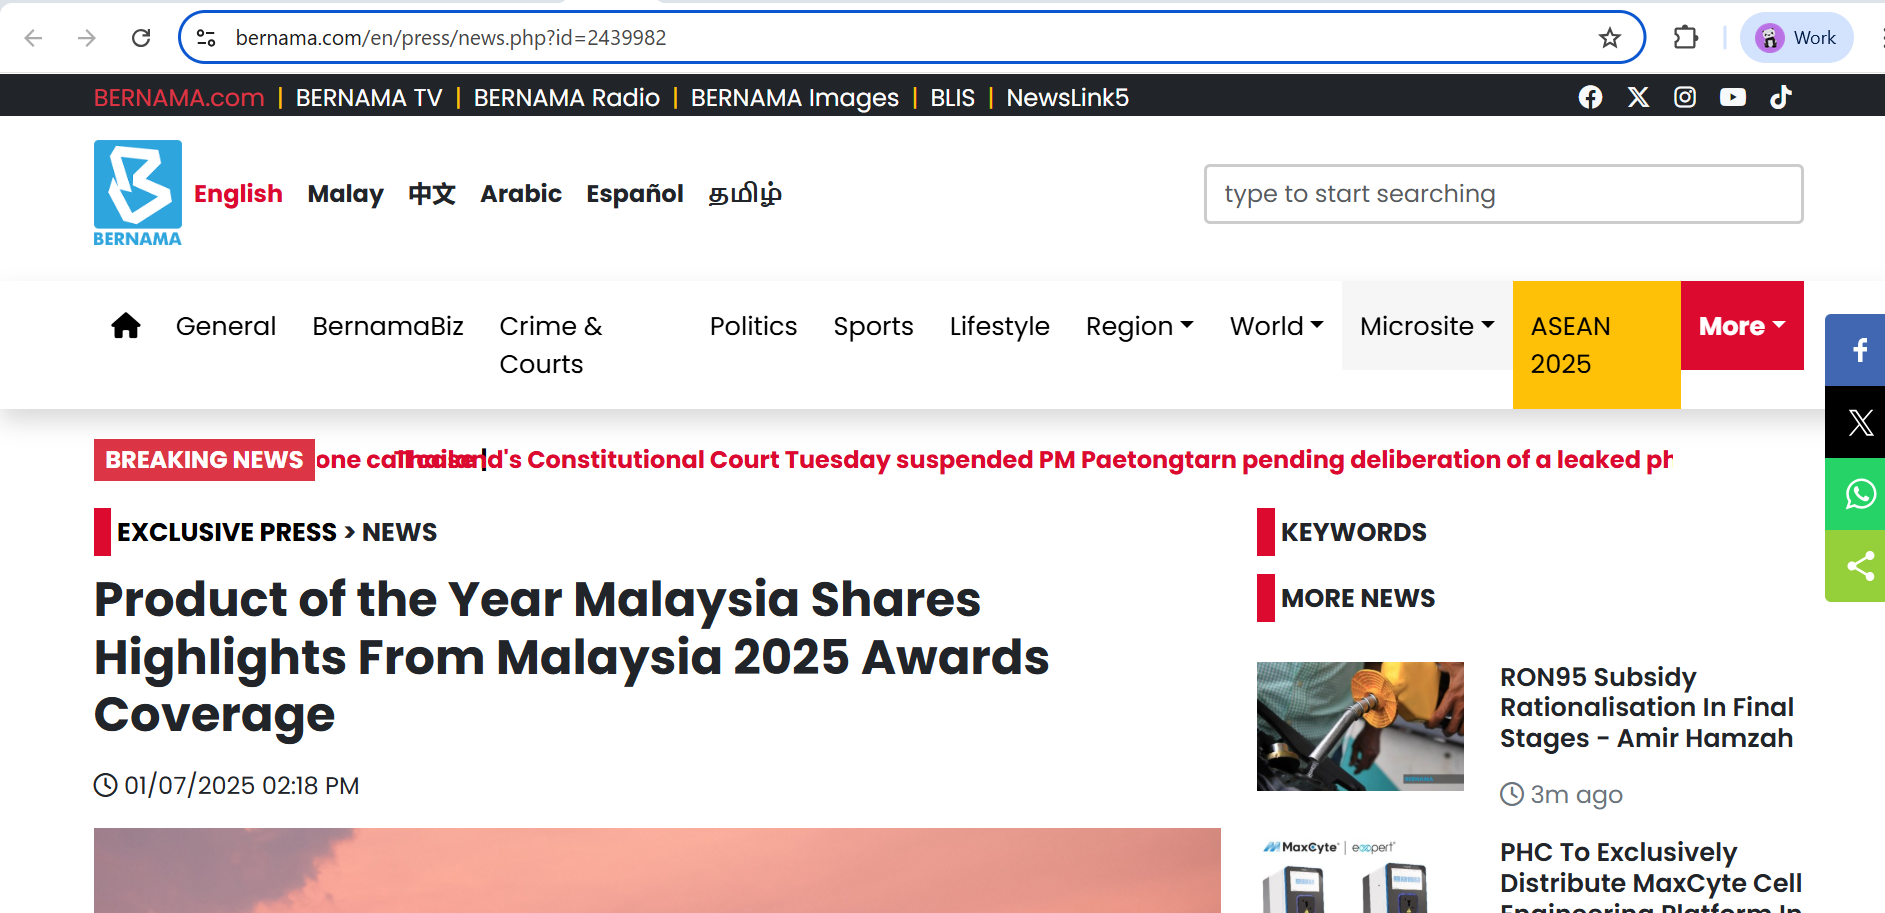Share article on Facebook via side button
Viewport: 1885px width, 913px height.
(1856, 350)
